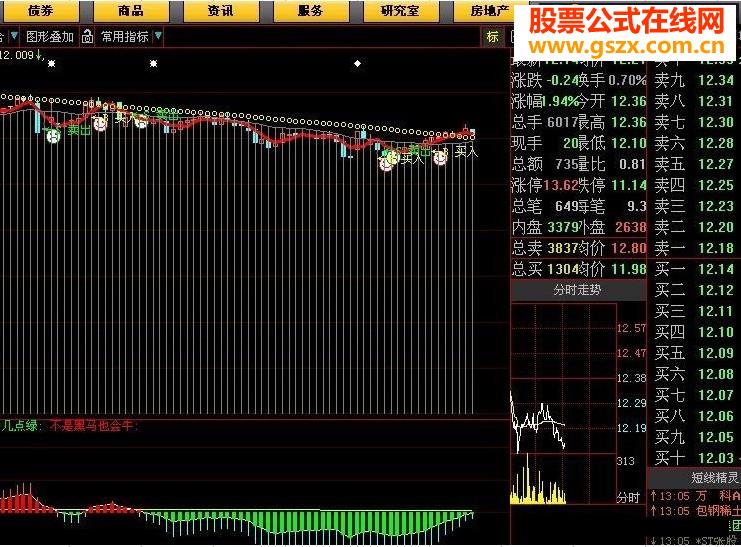741x547 pixels.
Task: Open the 债券 tab
Action: [x=40, y=11]
